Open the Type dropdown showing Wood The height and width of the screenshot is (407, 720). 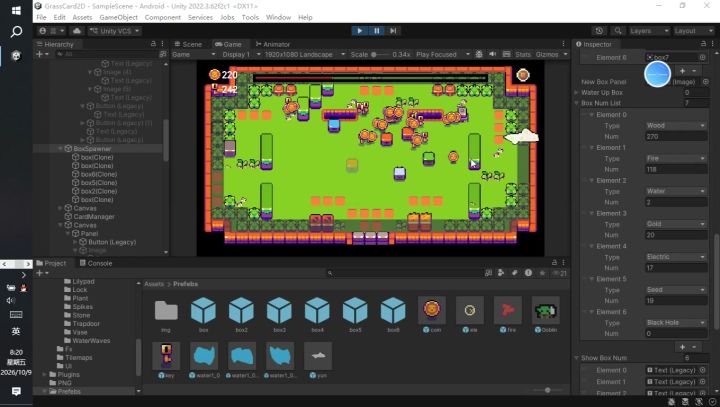(x=676, y=125)
